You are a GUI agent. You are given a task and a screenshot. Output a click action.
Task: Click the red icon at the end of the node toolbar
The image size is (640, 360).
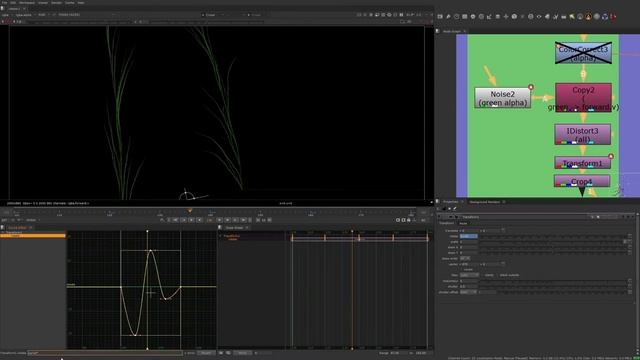point(613,17)
